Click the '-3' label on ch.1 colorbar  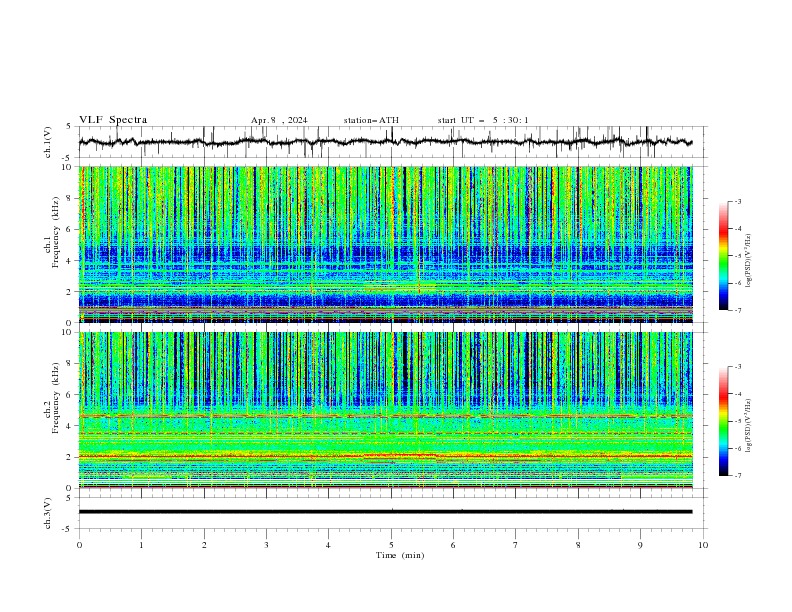click(x=737, y=201)
